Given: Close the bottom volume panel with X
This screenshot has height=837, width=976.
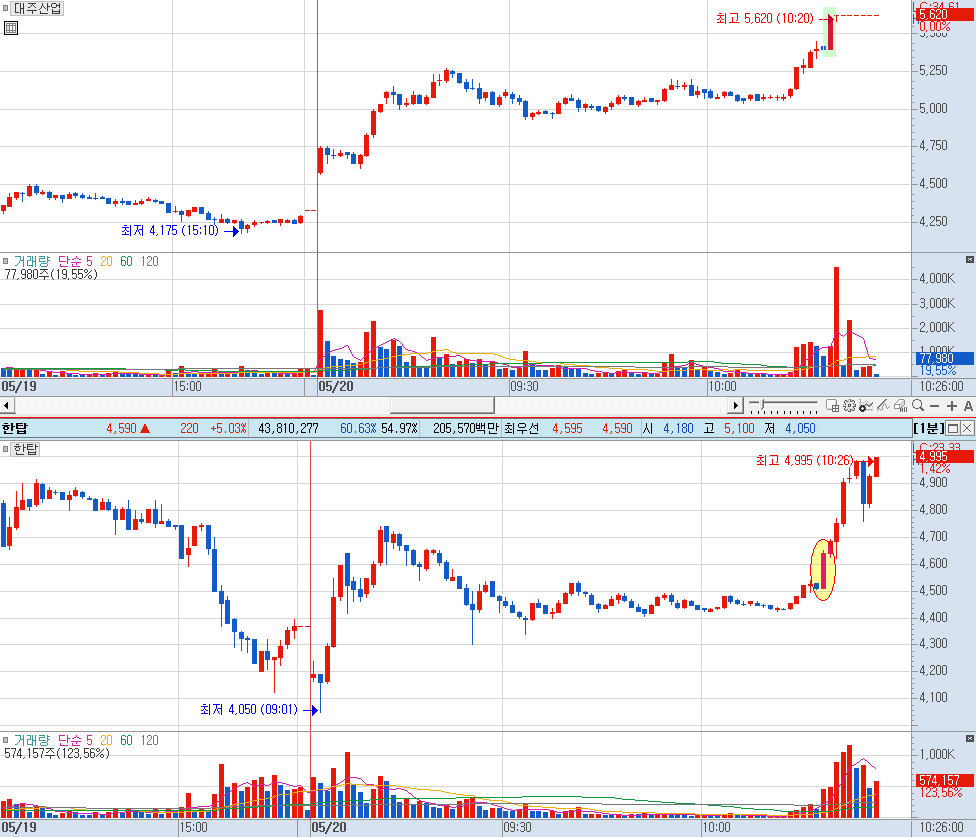Looking at the screenshot, I should (x=969, y=739).
